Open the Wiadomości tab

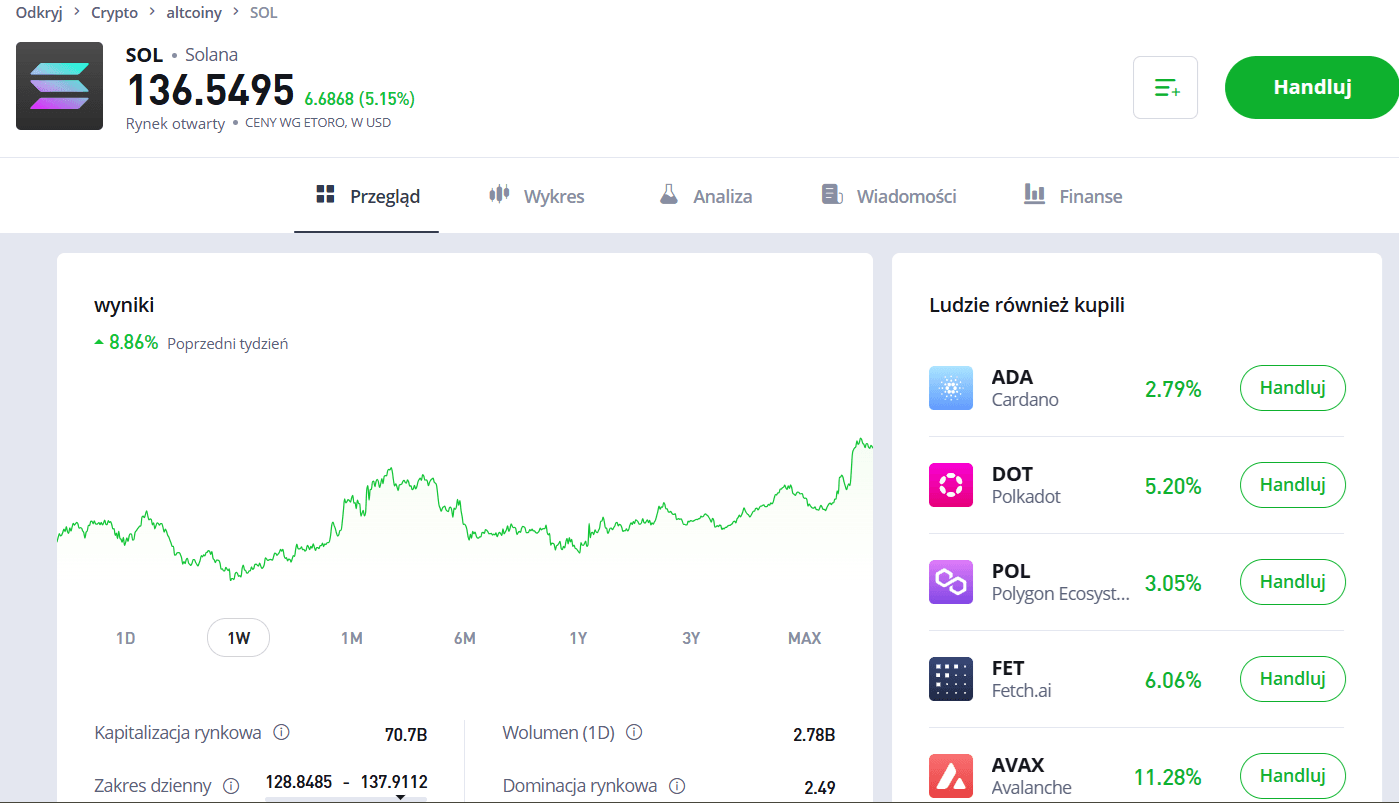pos(889,196)
